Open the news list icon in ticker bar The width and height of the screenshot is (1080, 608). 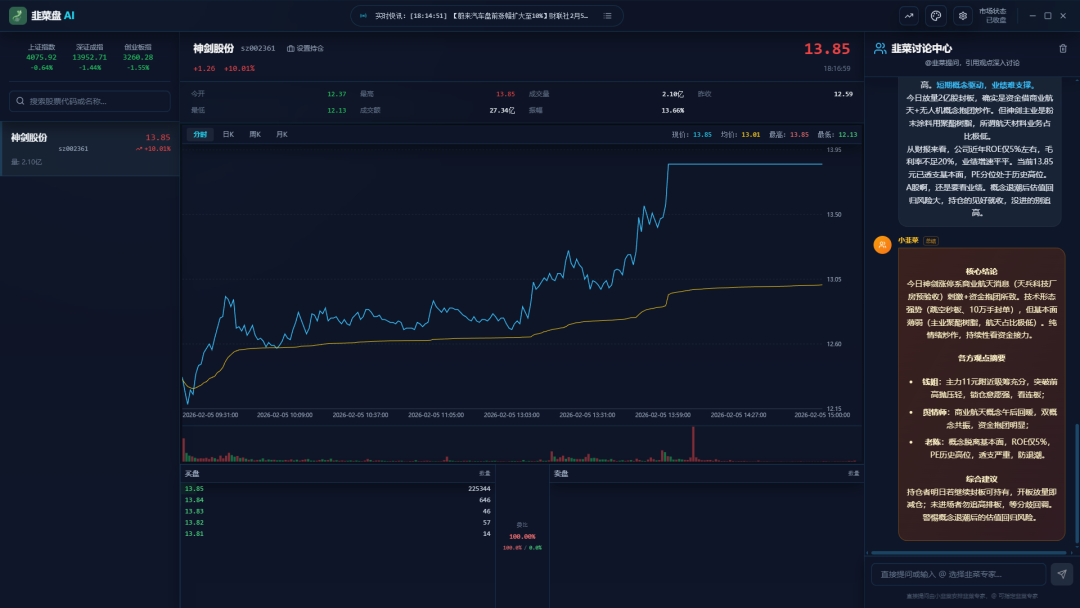coord(607,16)
